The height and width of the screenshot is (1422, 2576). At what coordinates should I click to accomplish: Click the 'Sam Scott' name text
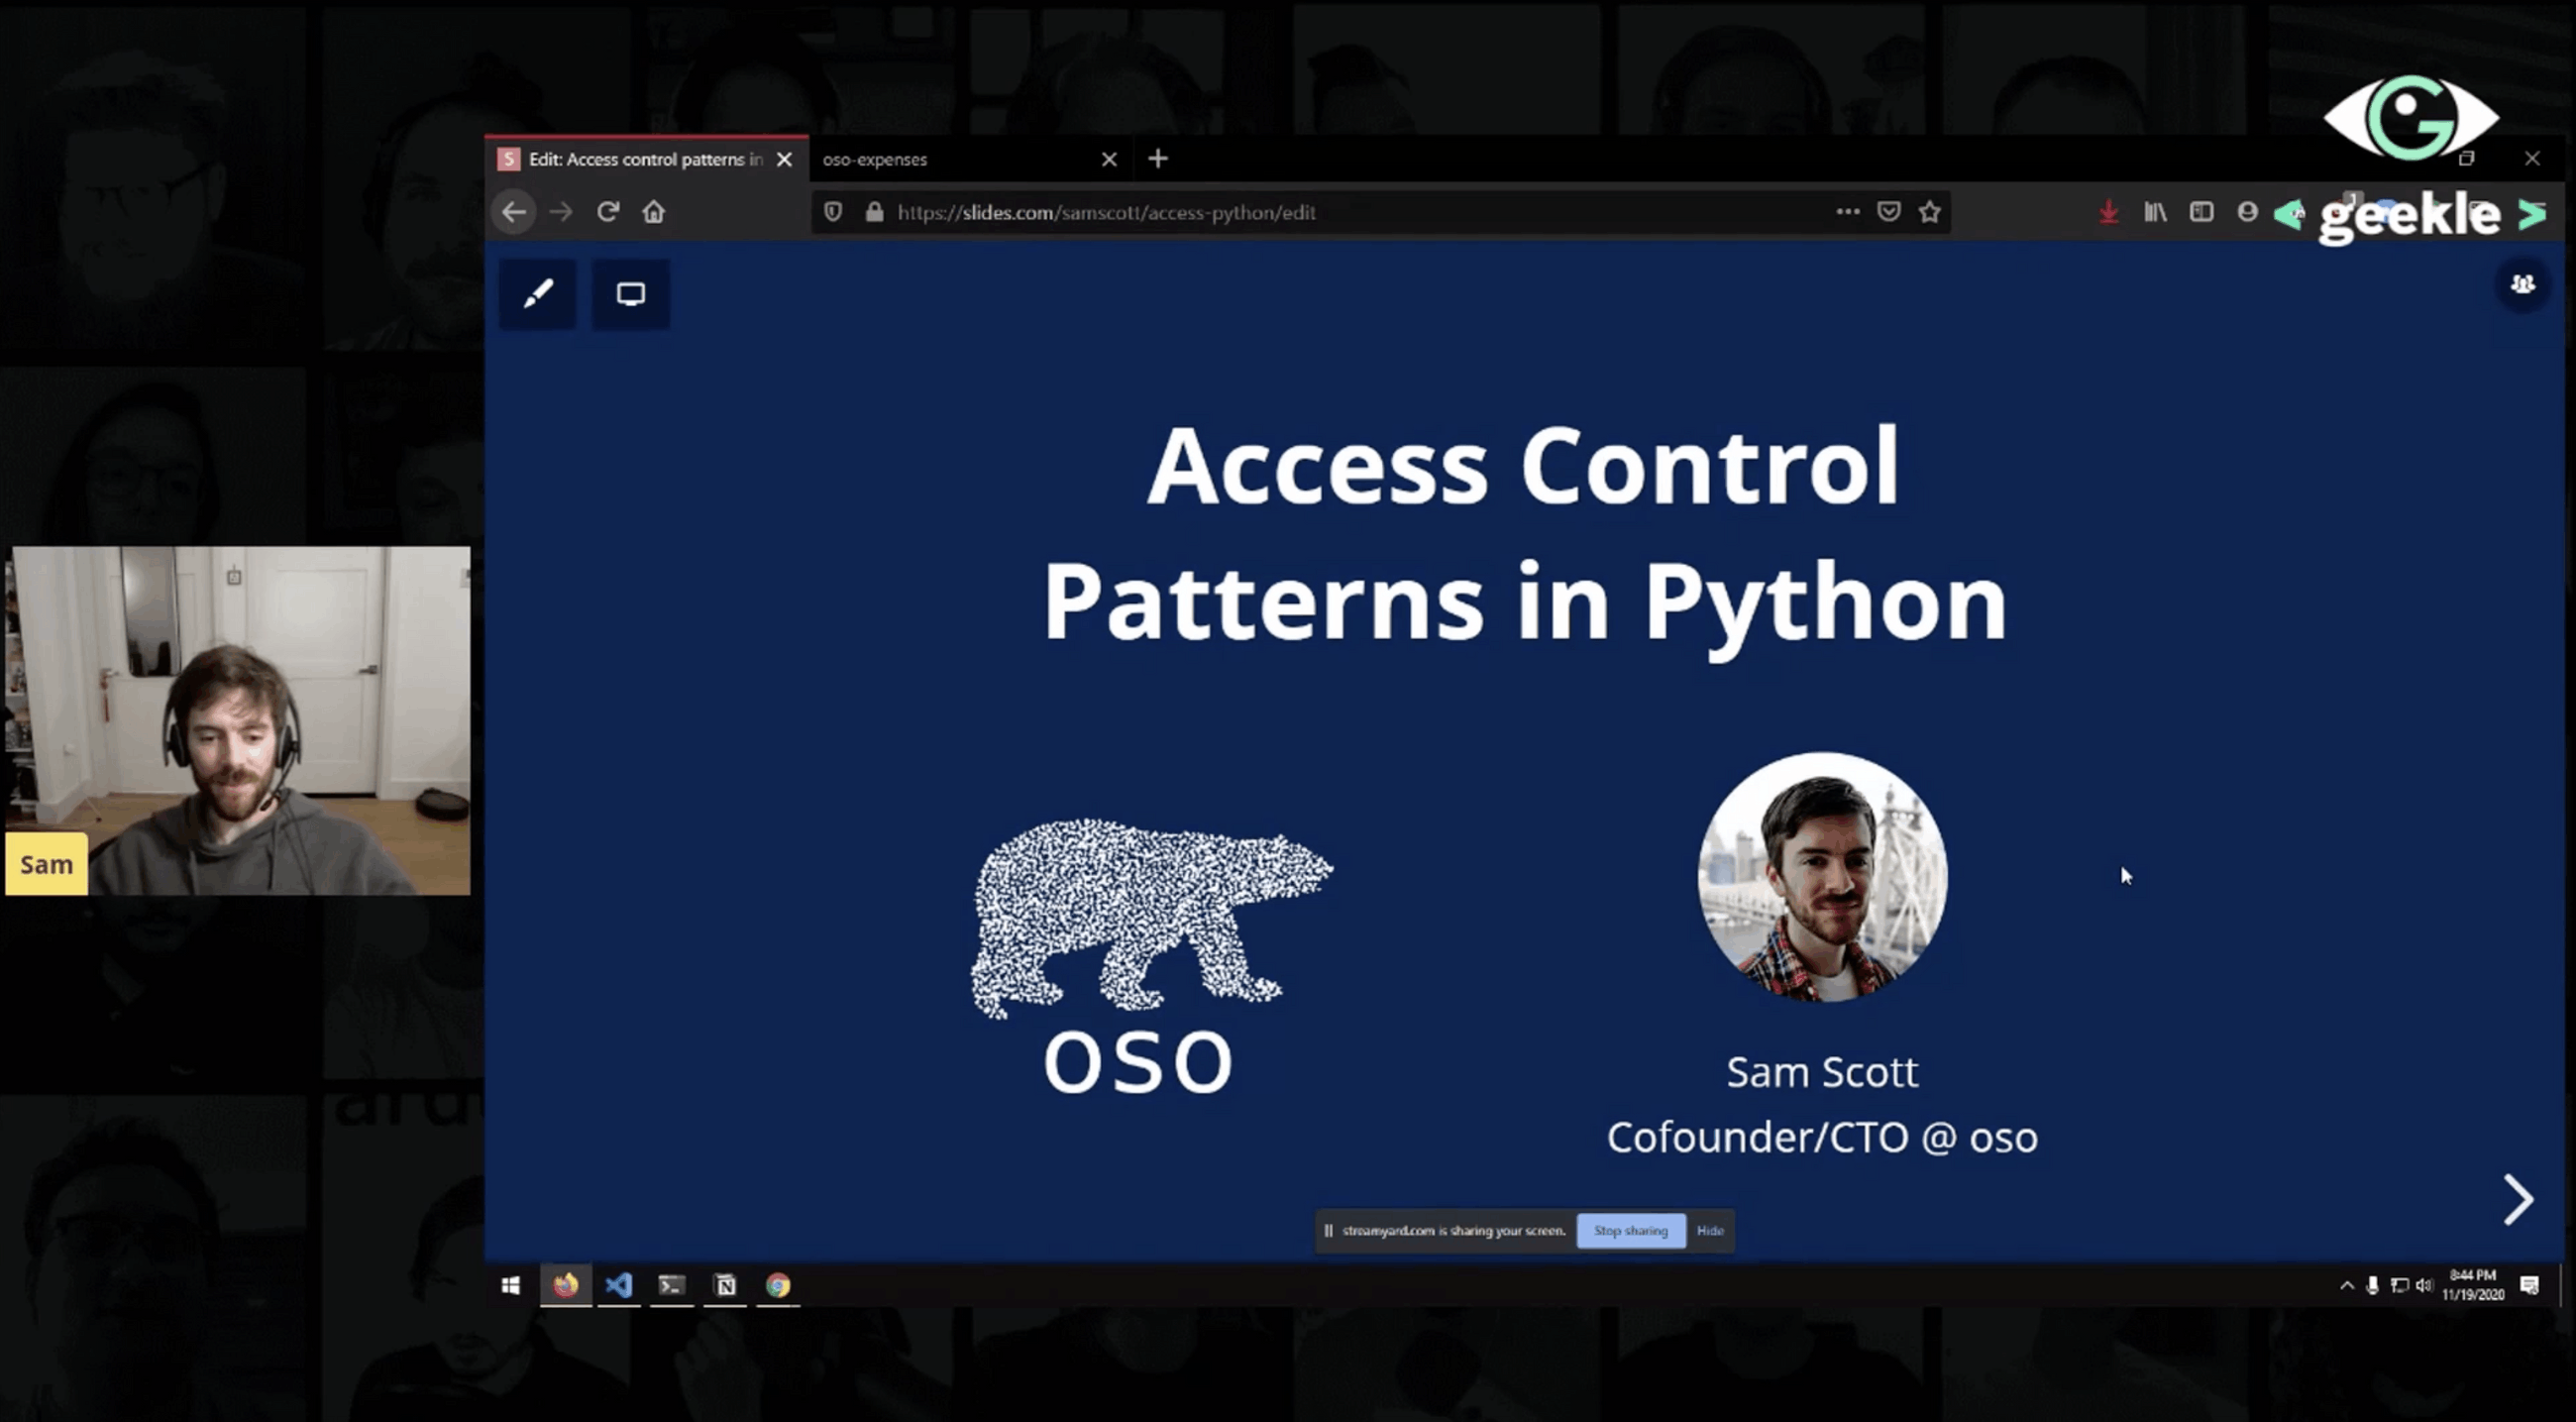1822,1072
